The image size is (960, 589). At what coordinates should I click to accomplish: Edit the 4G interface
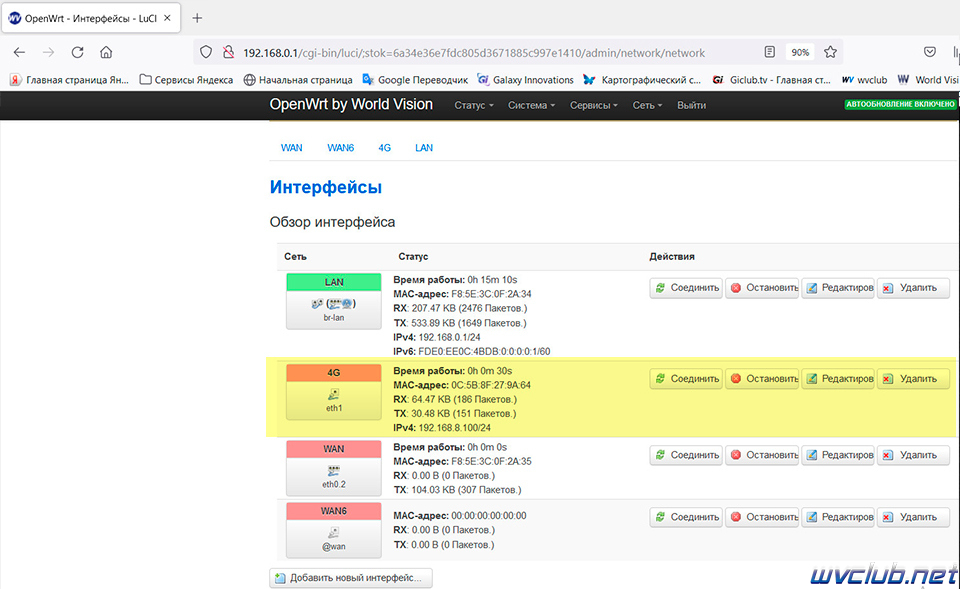[x=838, y=379]
